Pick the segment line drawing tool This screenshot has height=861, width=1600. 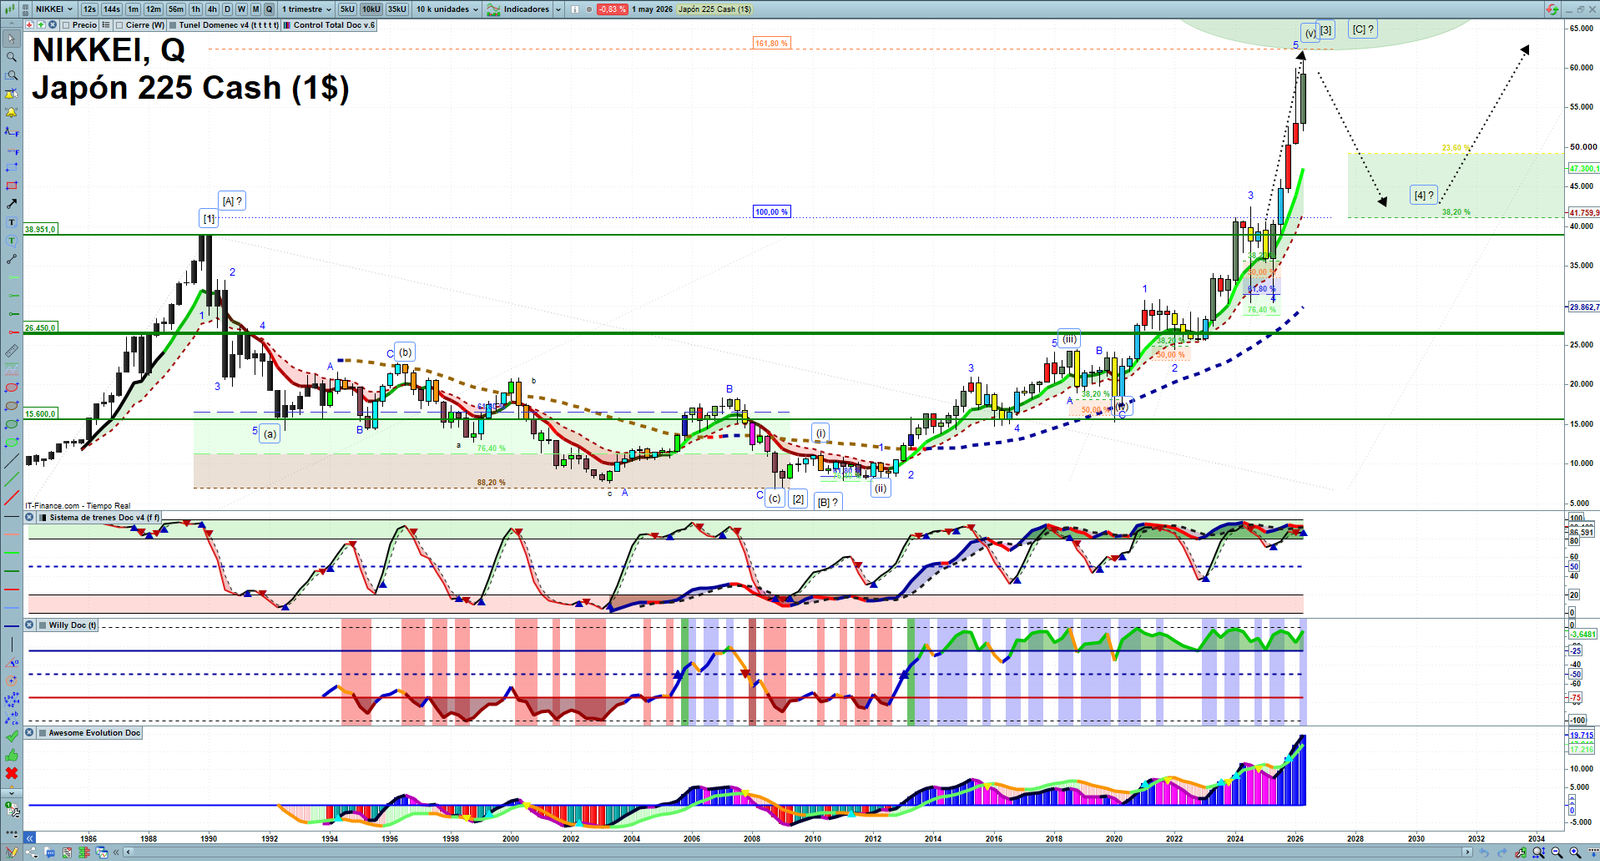click(x=11, y=259)
